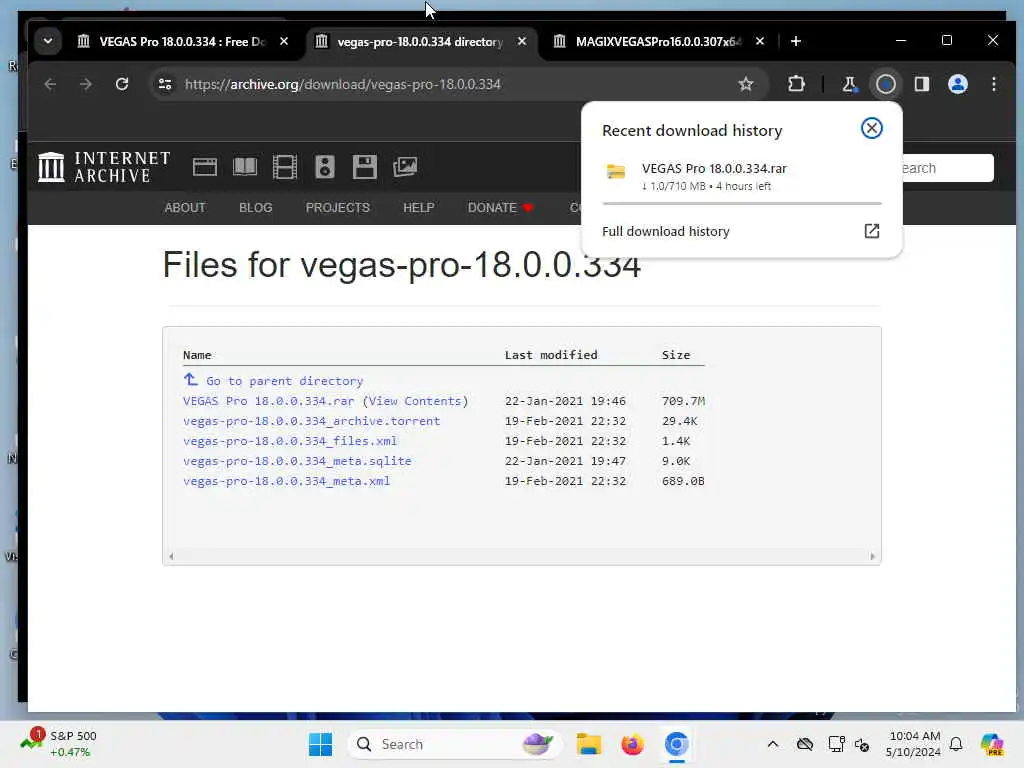Open the Chrome side panel icon

(x=921, y=84)
